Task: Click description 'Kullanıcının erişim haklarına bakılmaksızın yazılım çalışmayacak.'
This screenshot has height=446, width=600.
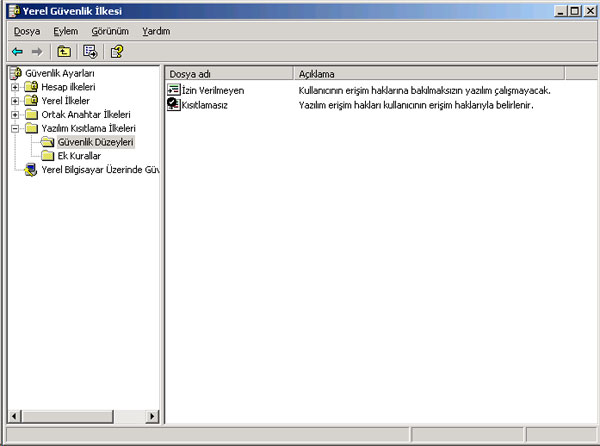Action: [x=424, y=90]
